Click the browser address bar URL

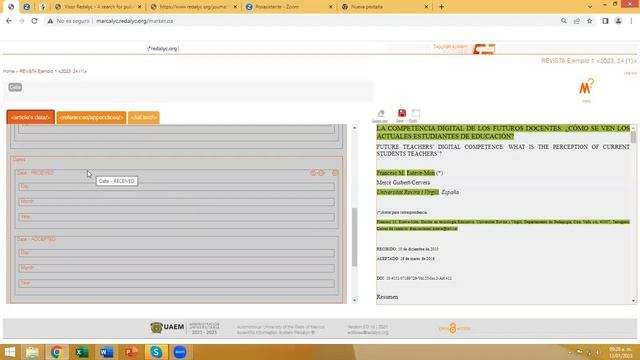coord(134,21)
